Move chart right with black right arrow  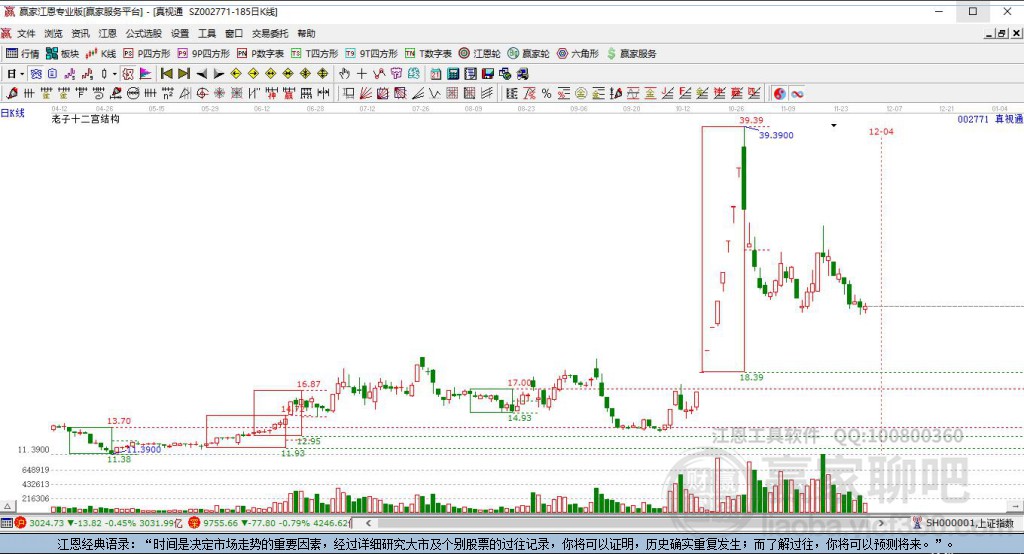click(219, 74)
